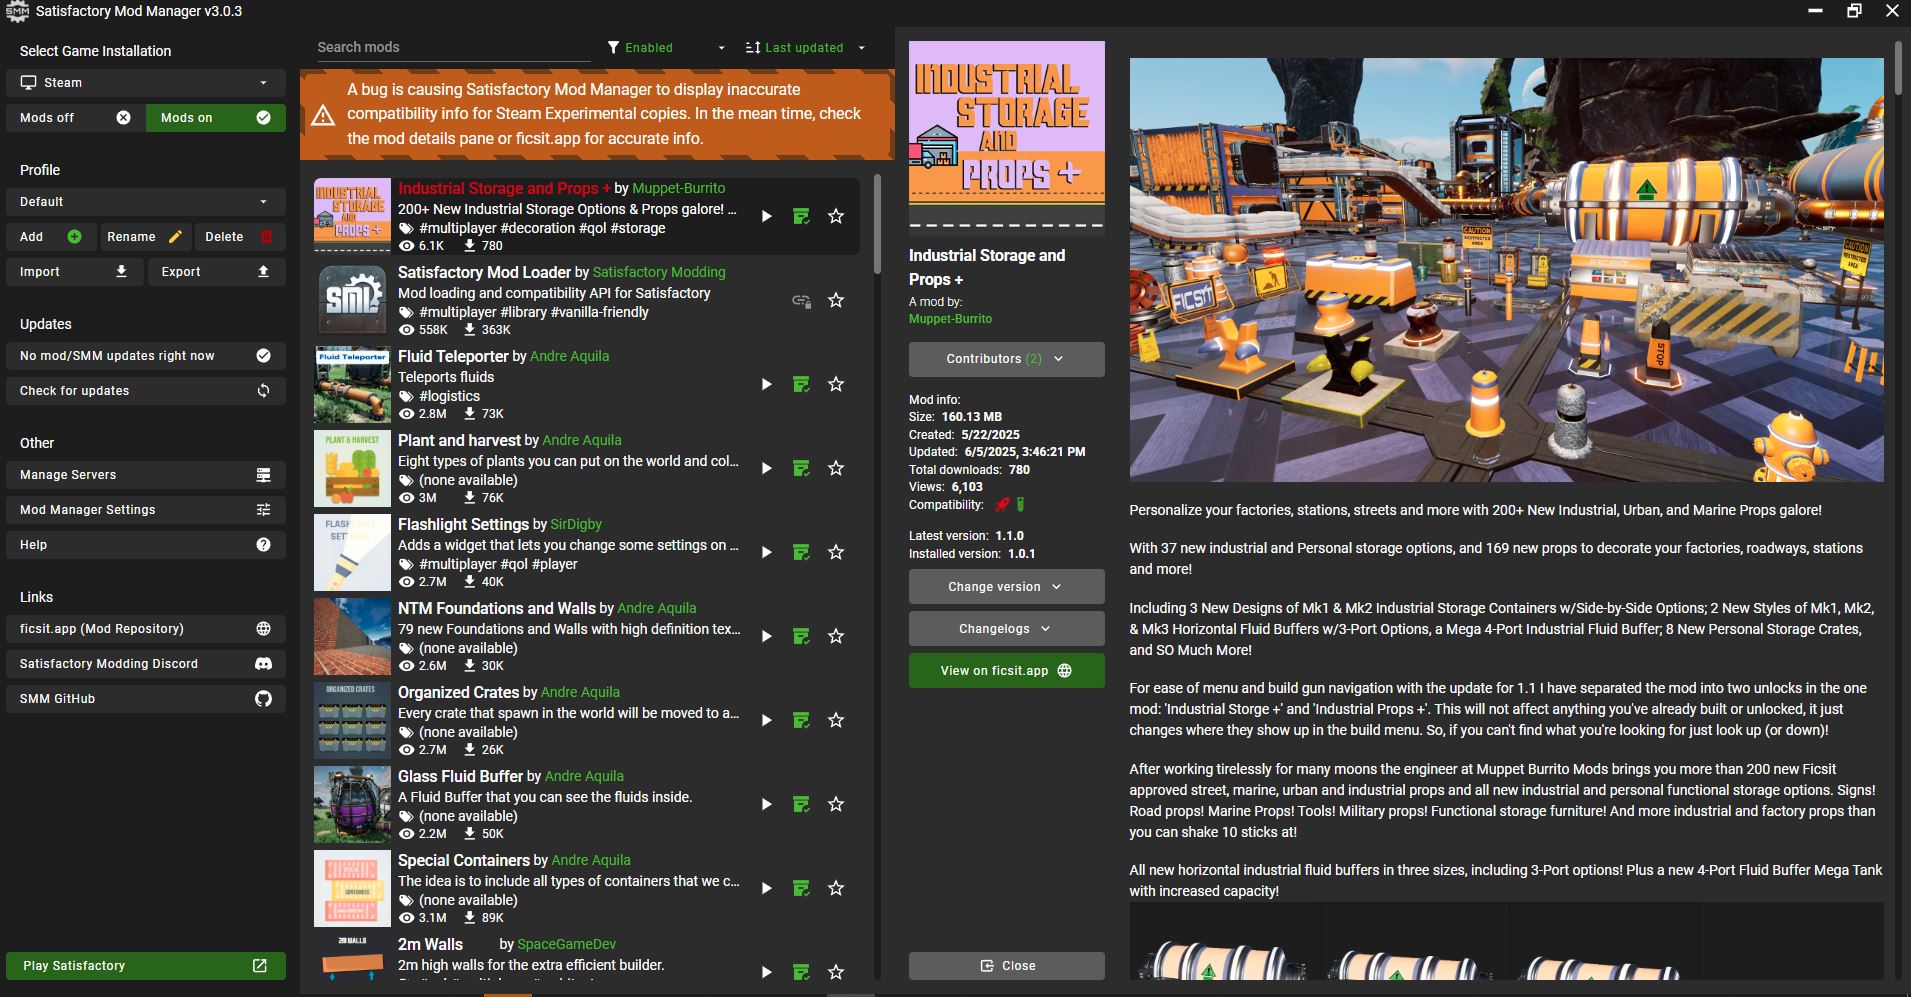Screen dimensions: 1911x997
Task: Launch the game with Play Satisfactory
Action: click(x=146, y=966)
